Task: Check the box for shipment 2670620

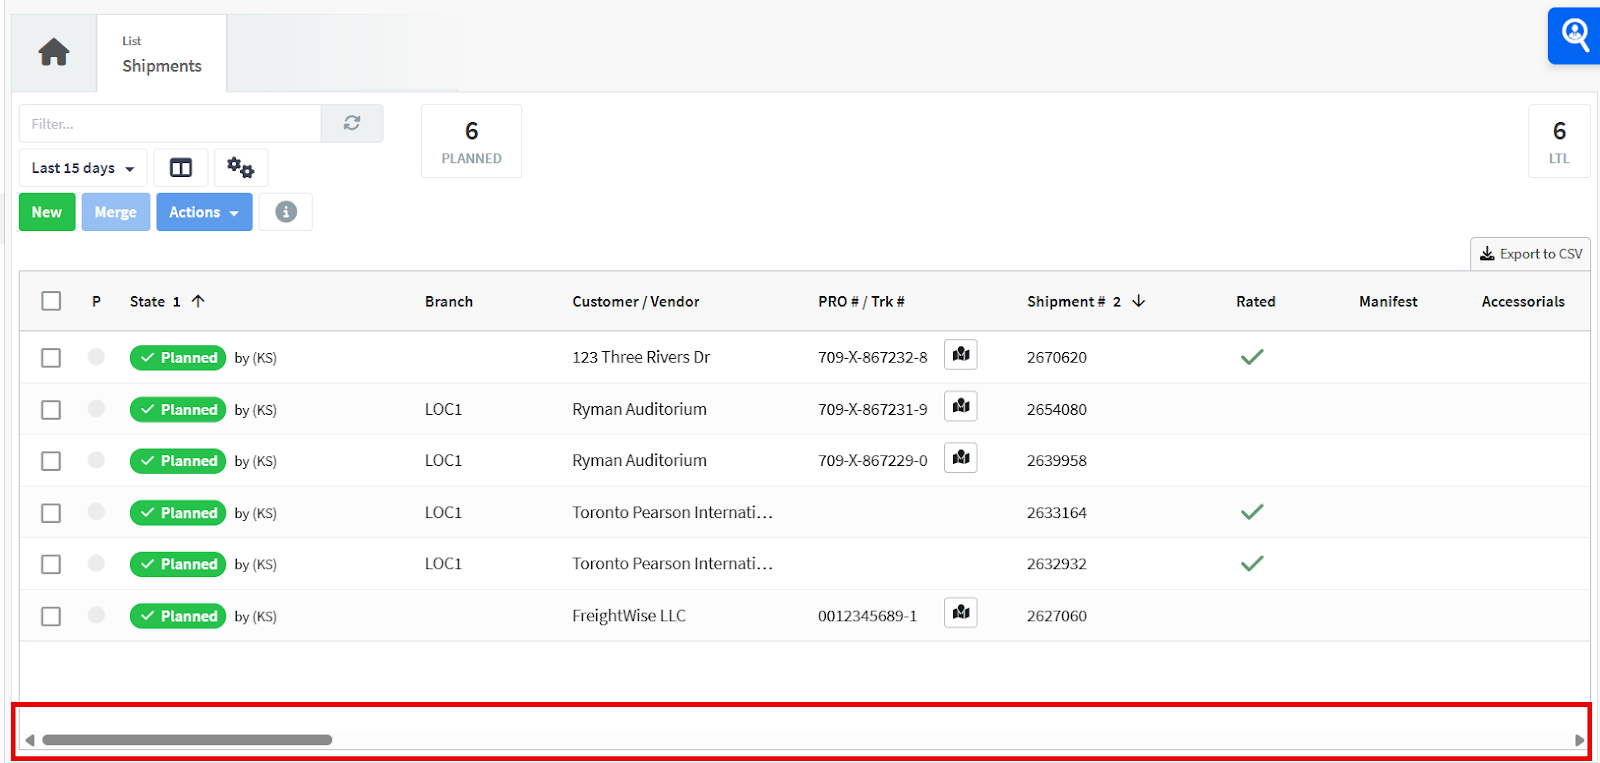Action: coord(51,358)
